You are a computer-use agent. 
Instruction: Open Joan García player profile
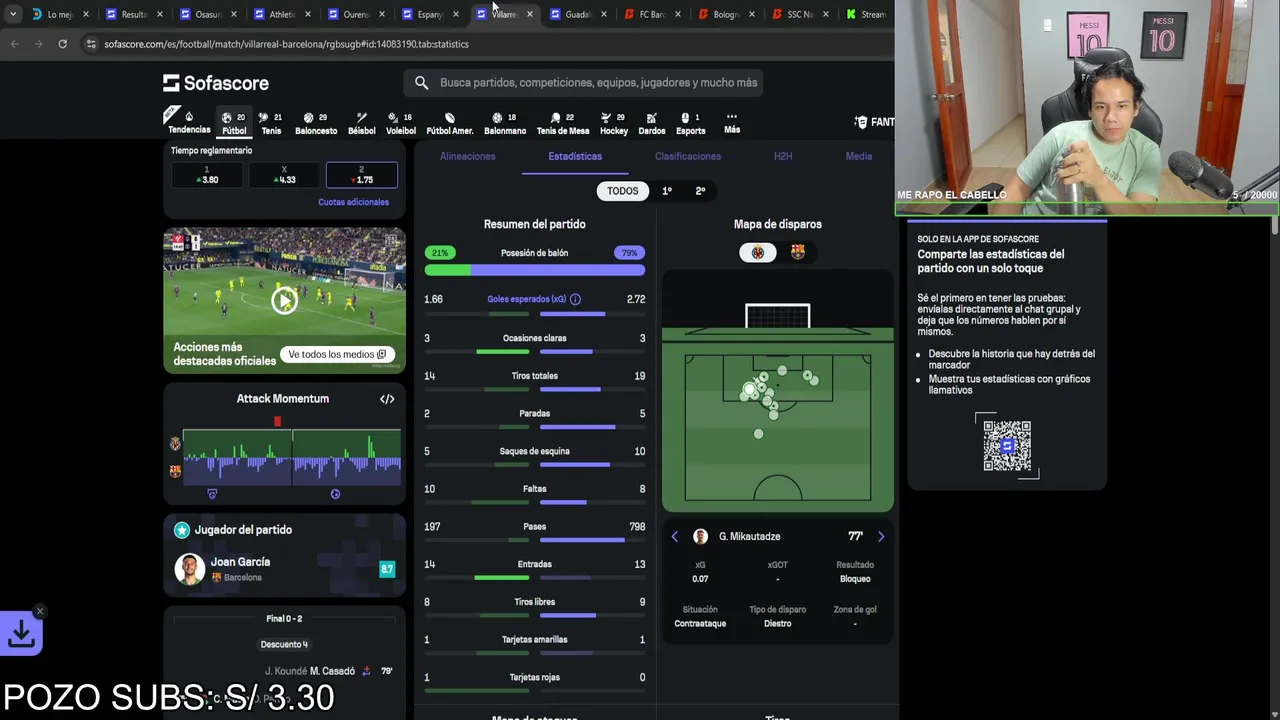[240, 569]
